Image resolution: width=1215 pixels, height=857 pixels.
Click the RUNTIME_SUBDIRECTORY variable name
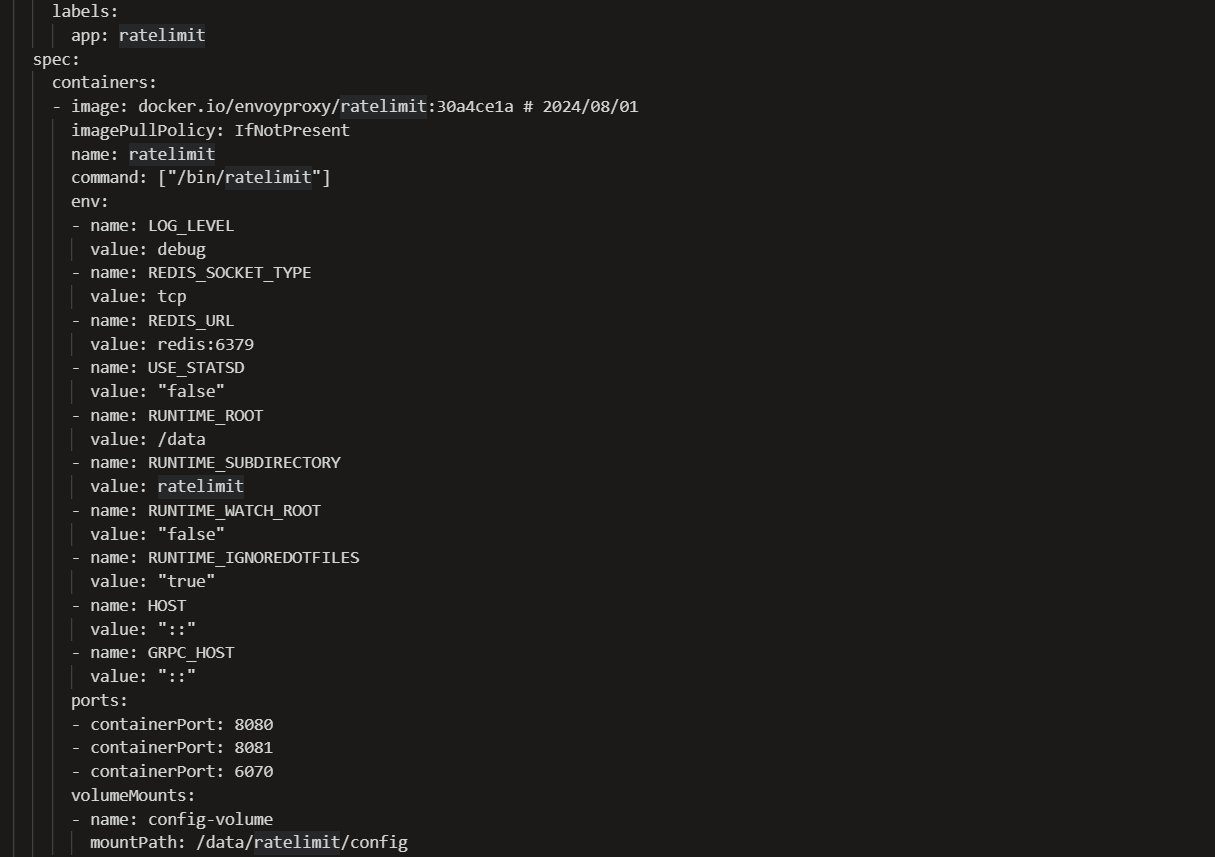(x=244, y=462)
